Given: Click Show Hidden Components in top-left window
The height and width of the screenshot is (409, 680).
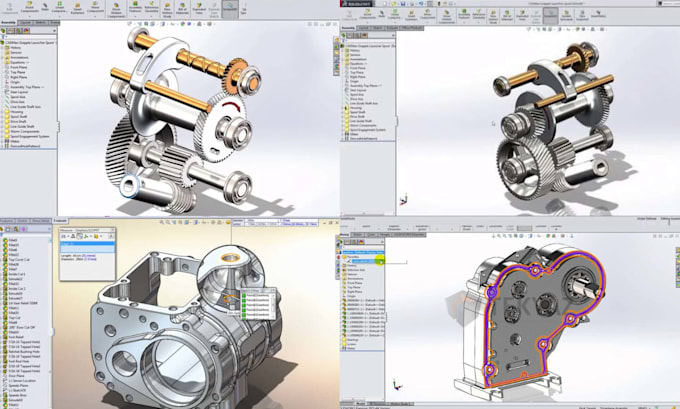Looking at the screenshot, I should pyautogui.click(x=116, y=10).
